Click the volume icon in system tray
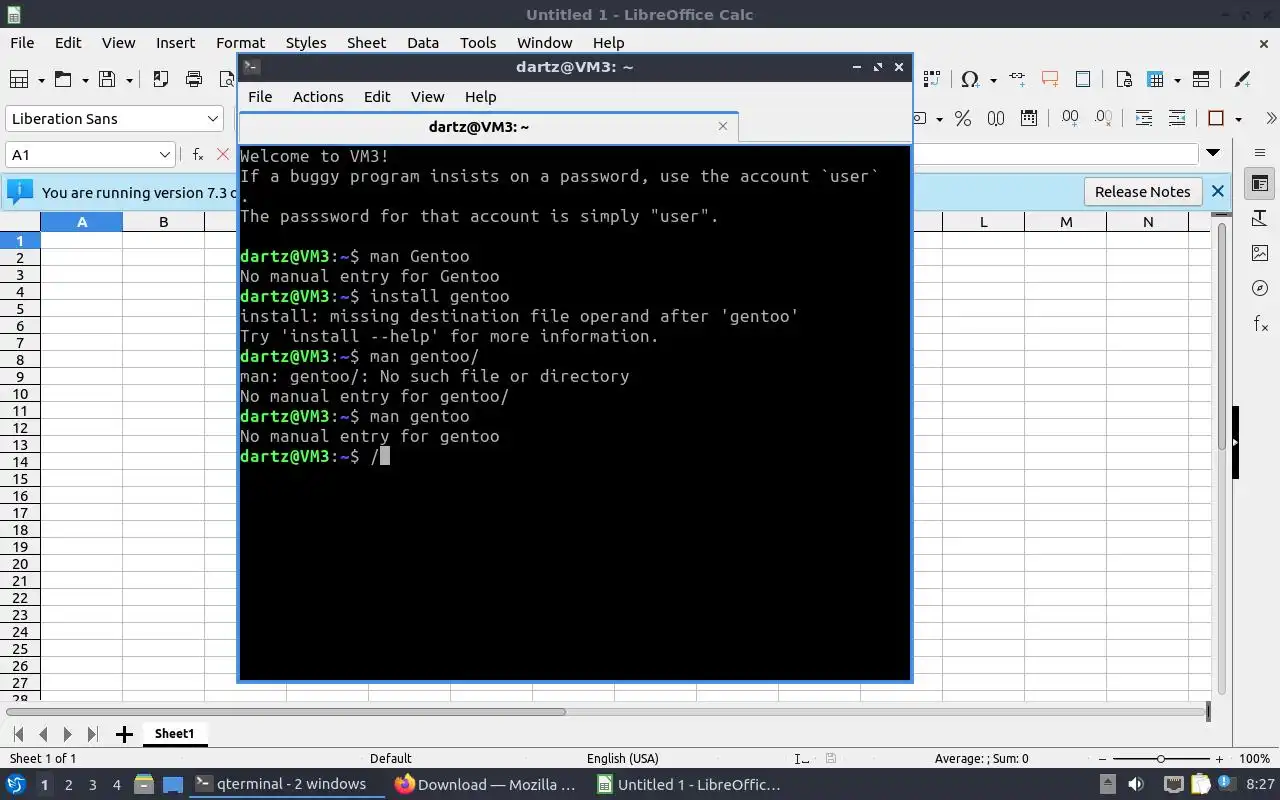Image resolution: width=1280 pixels, height=800 pixels. (x=1136, y=785)
